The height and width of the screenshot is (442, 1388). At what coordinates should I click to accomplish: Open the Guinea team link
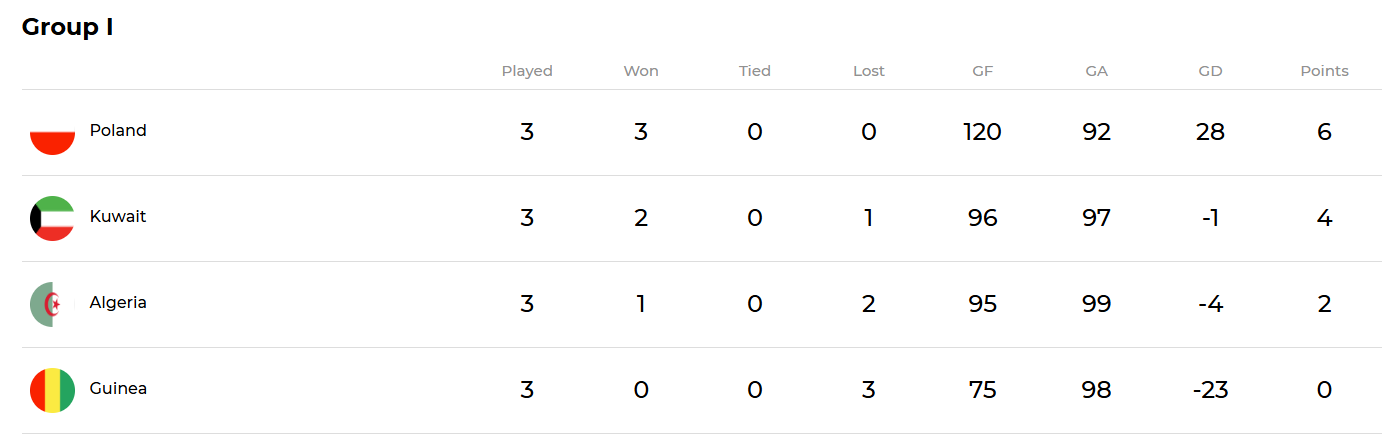coord(118,389)
